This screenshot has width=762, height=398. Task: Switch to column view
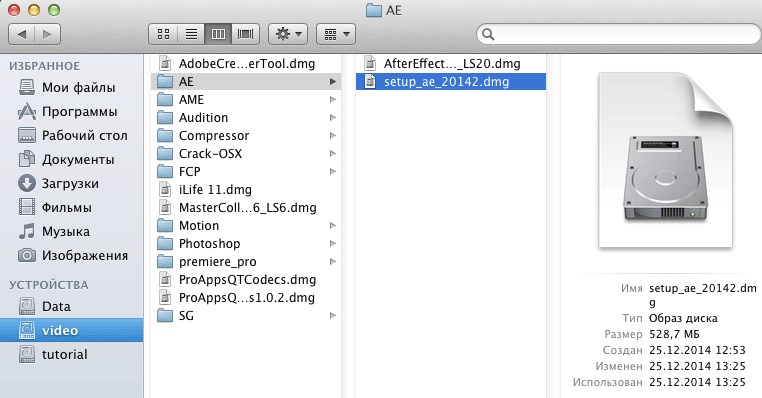[x=218, y=34]
